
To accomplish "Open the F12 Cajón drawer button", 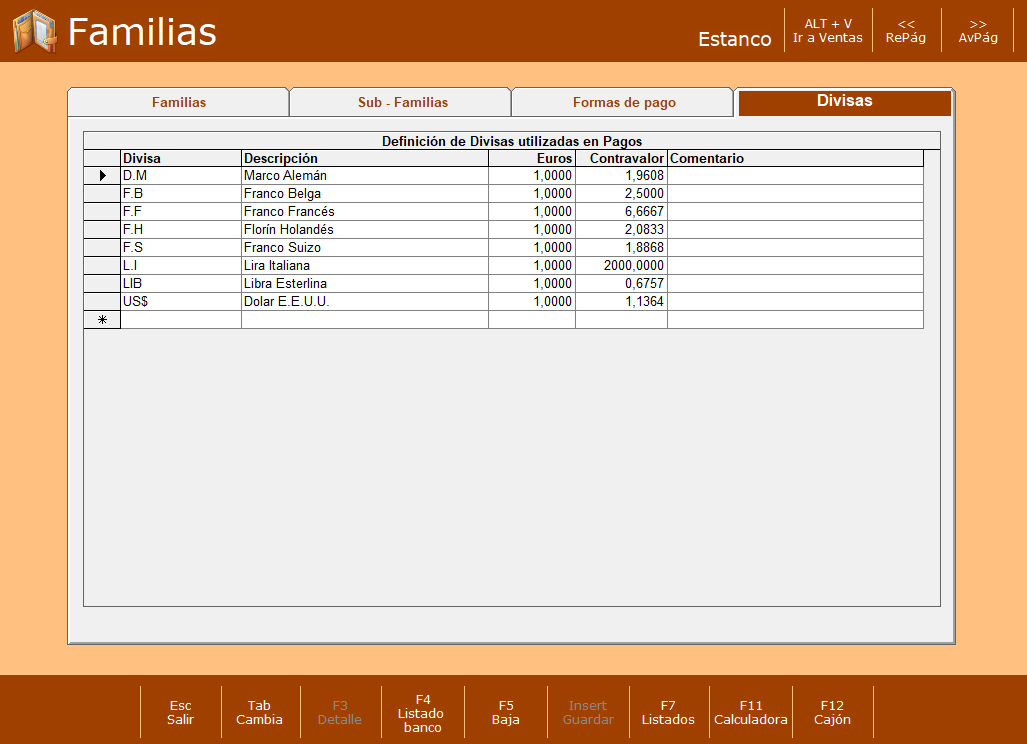I will coord(832,713).
